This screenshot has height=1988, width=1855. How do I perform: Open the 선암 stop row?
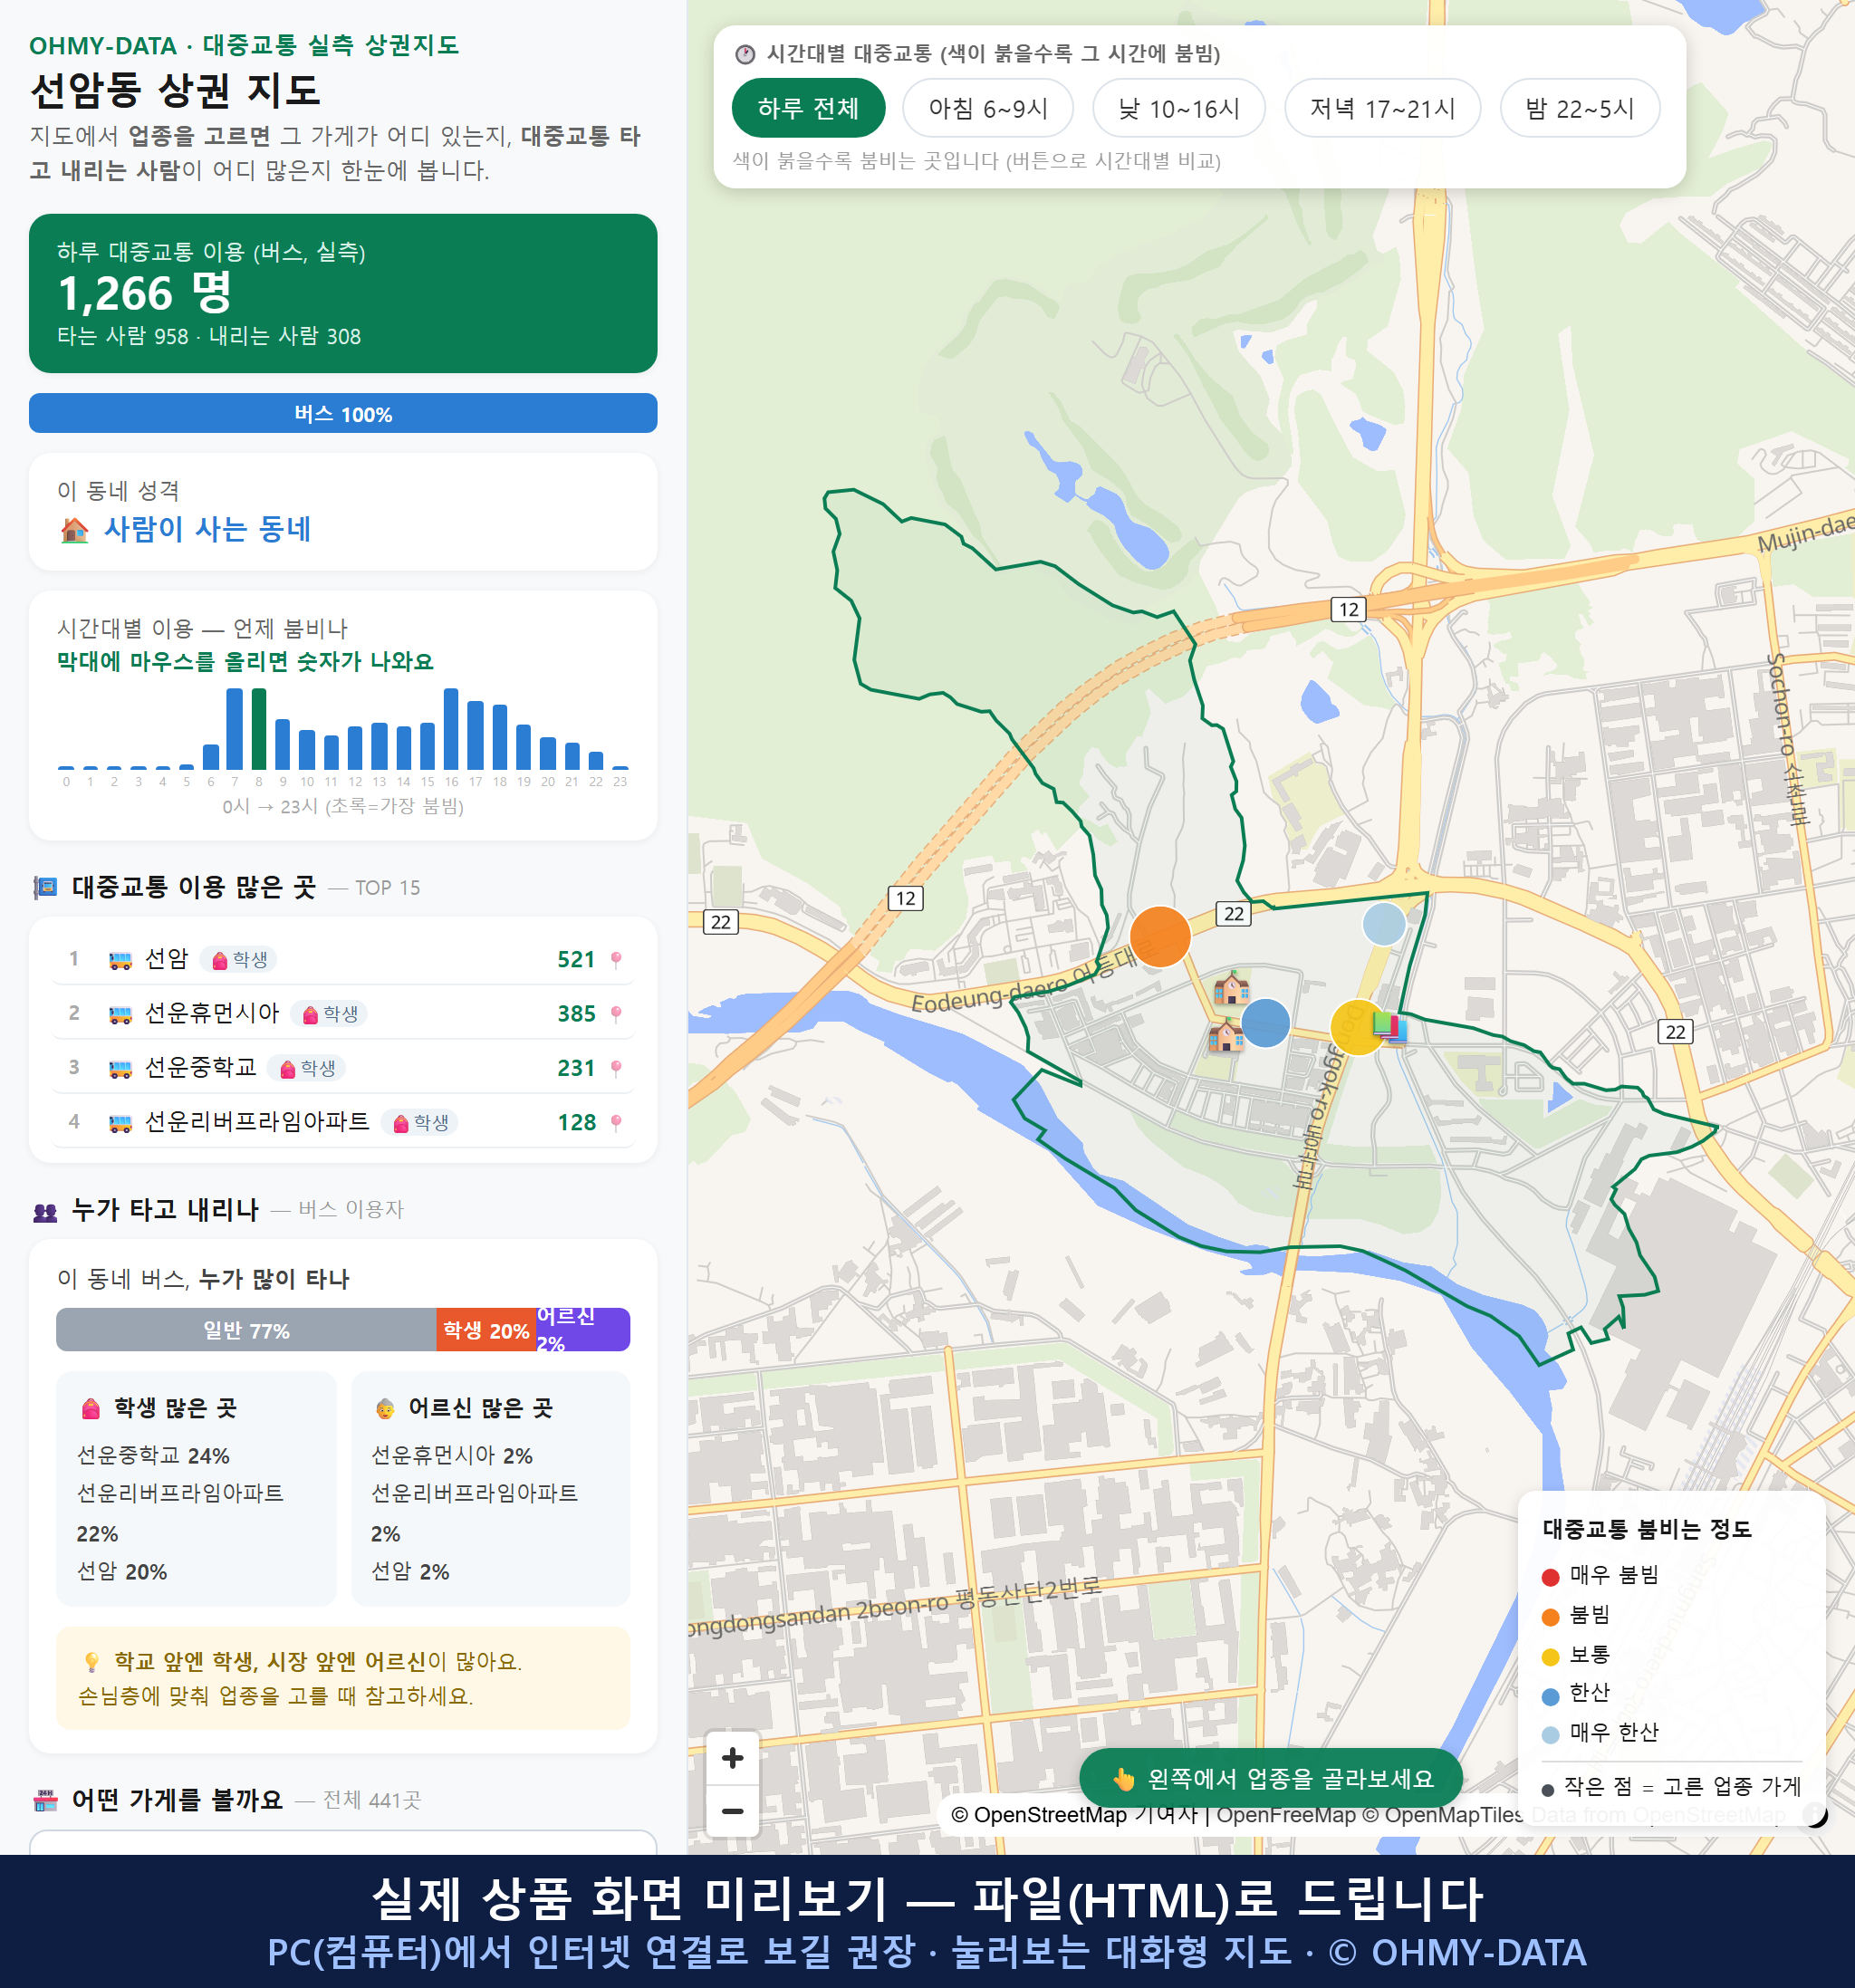click(342, 959)
